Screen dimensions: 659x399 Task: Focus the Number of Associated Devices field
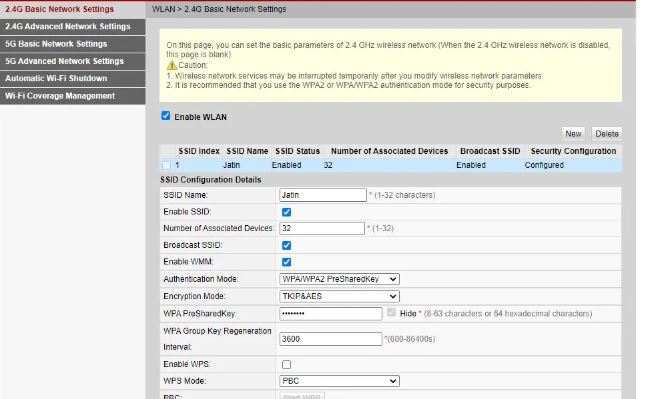(322, 228)
